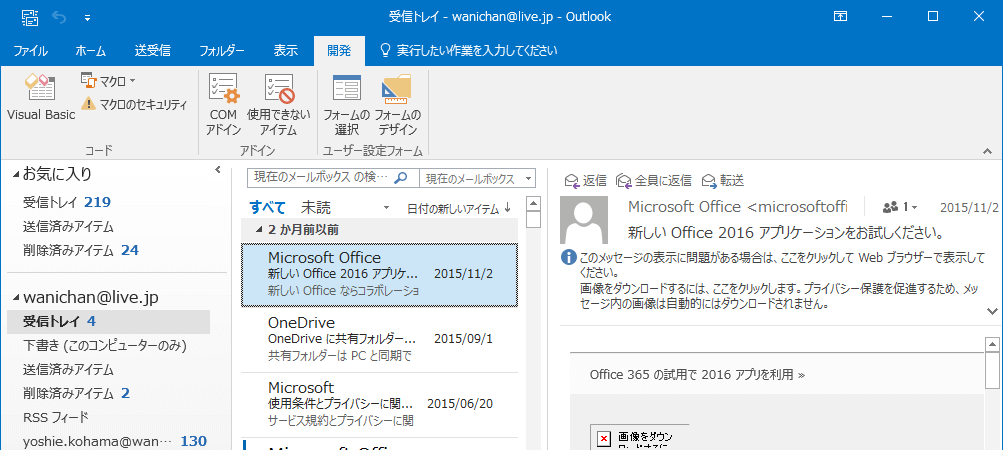Viewport: 1003px width, 450px height.
Task: Open Macro Security settings
Action: point(134,104)
